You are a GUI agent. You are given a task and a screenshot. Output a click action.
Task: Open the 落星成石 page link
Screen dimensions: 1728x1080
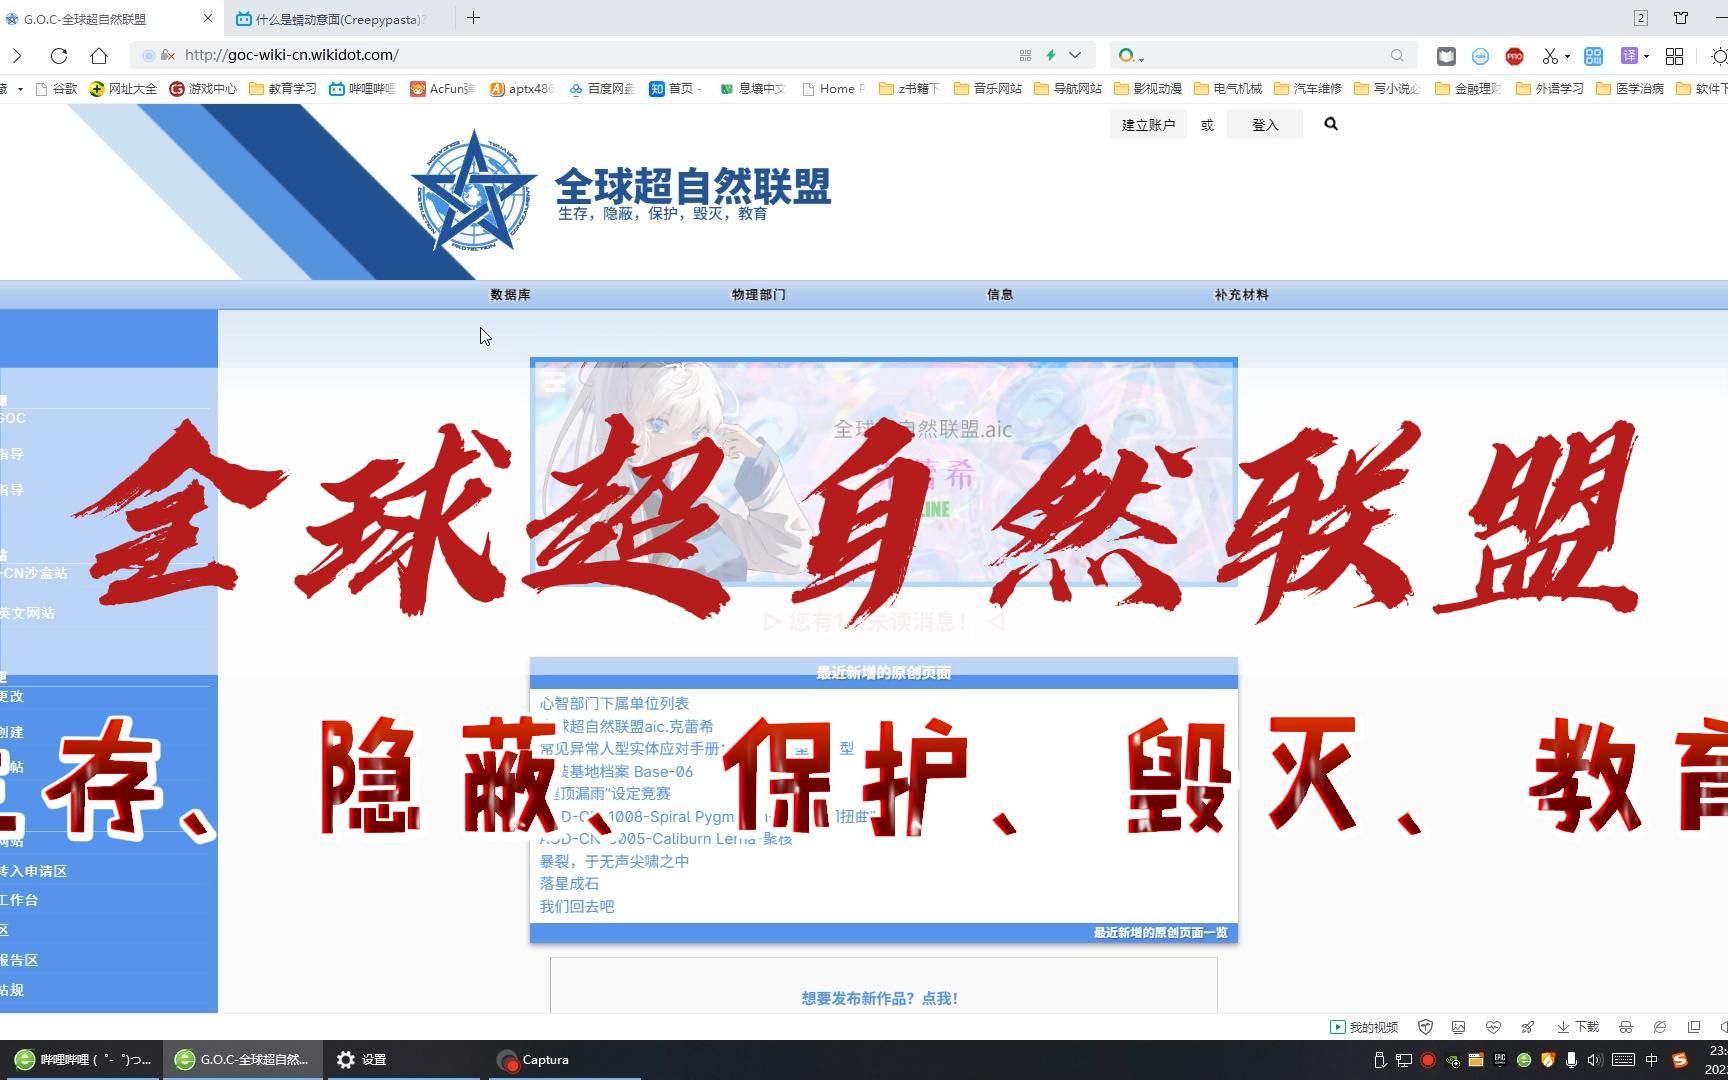coord(569,884)
